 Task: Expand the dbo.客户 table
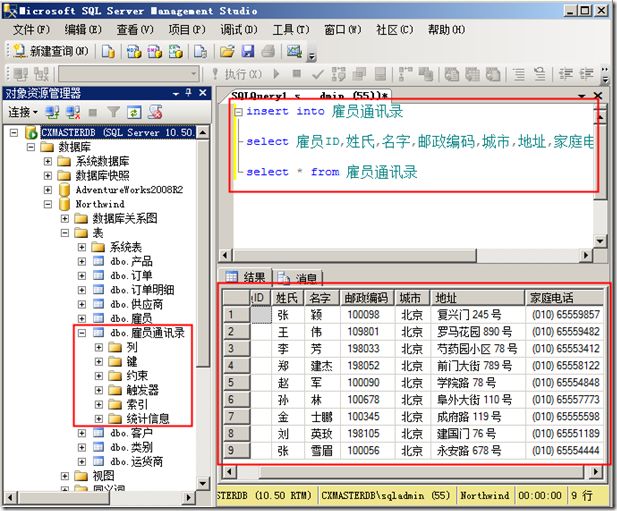[x=82, y=433]
